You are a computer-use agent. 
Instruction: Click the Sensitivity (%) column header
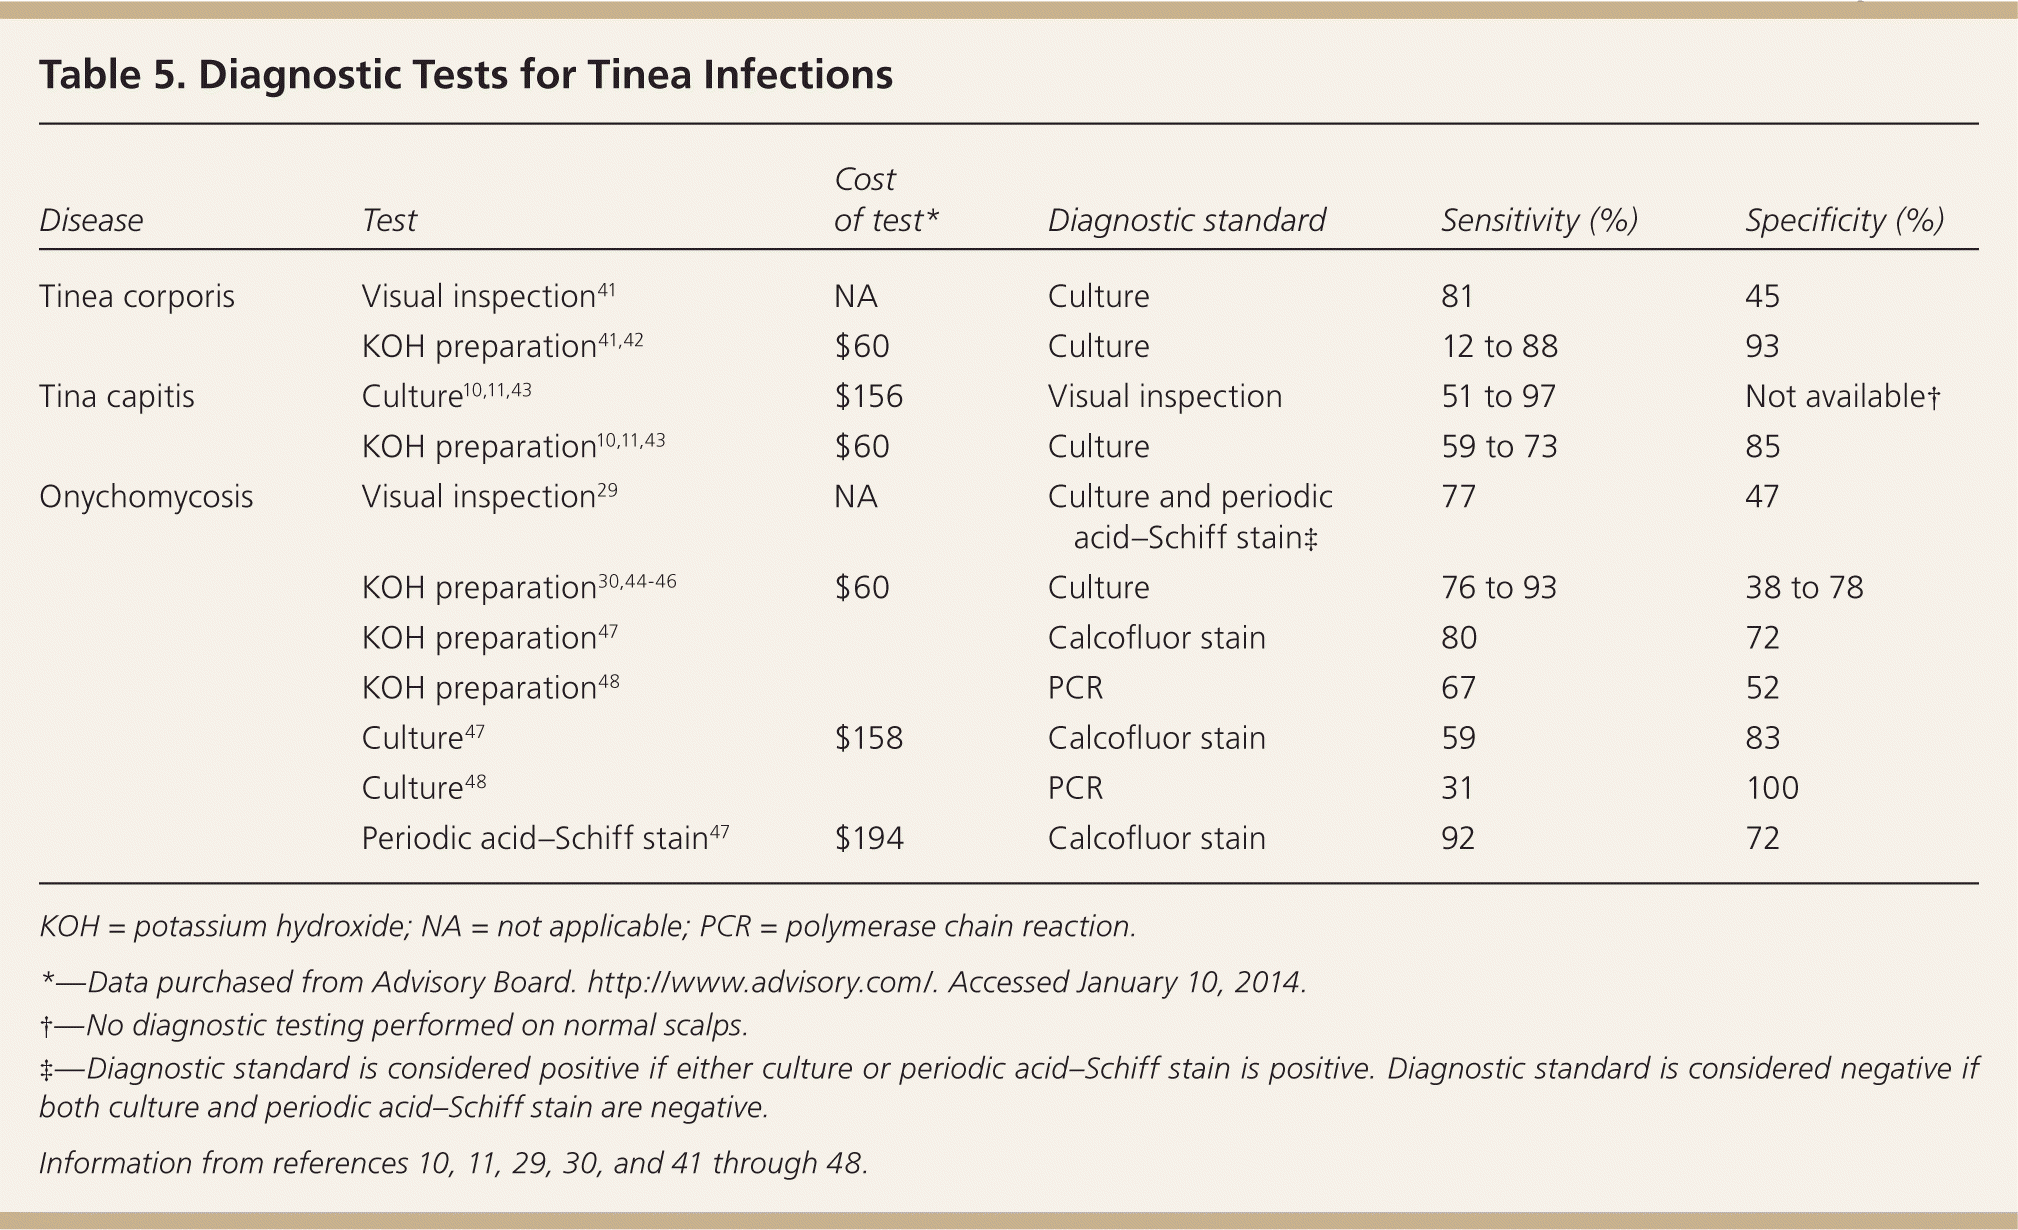(x=1539, y=220)
